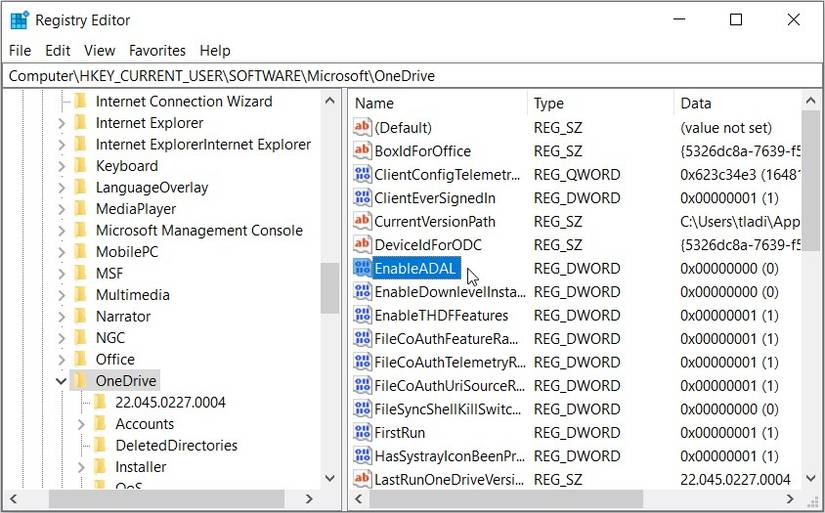Click 22.045.0227.0004 data of LastRunOneDriveVersi...
Viewport: 825px width, 513px height.
point(735,479)
